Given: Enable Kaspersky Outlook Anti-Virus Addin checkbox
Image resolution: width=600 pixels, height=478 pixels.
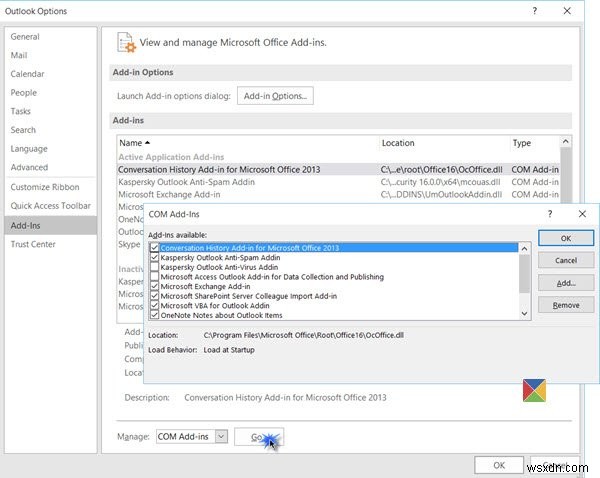Looking at the screenshot, I should 154,267.
